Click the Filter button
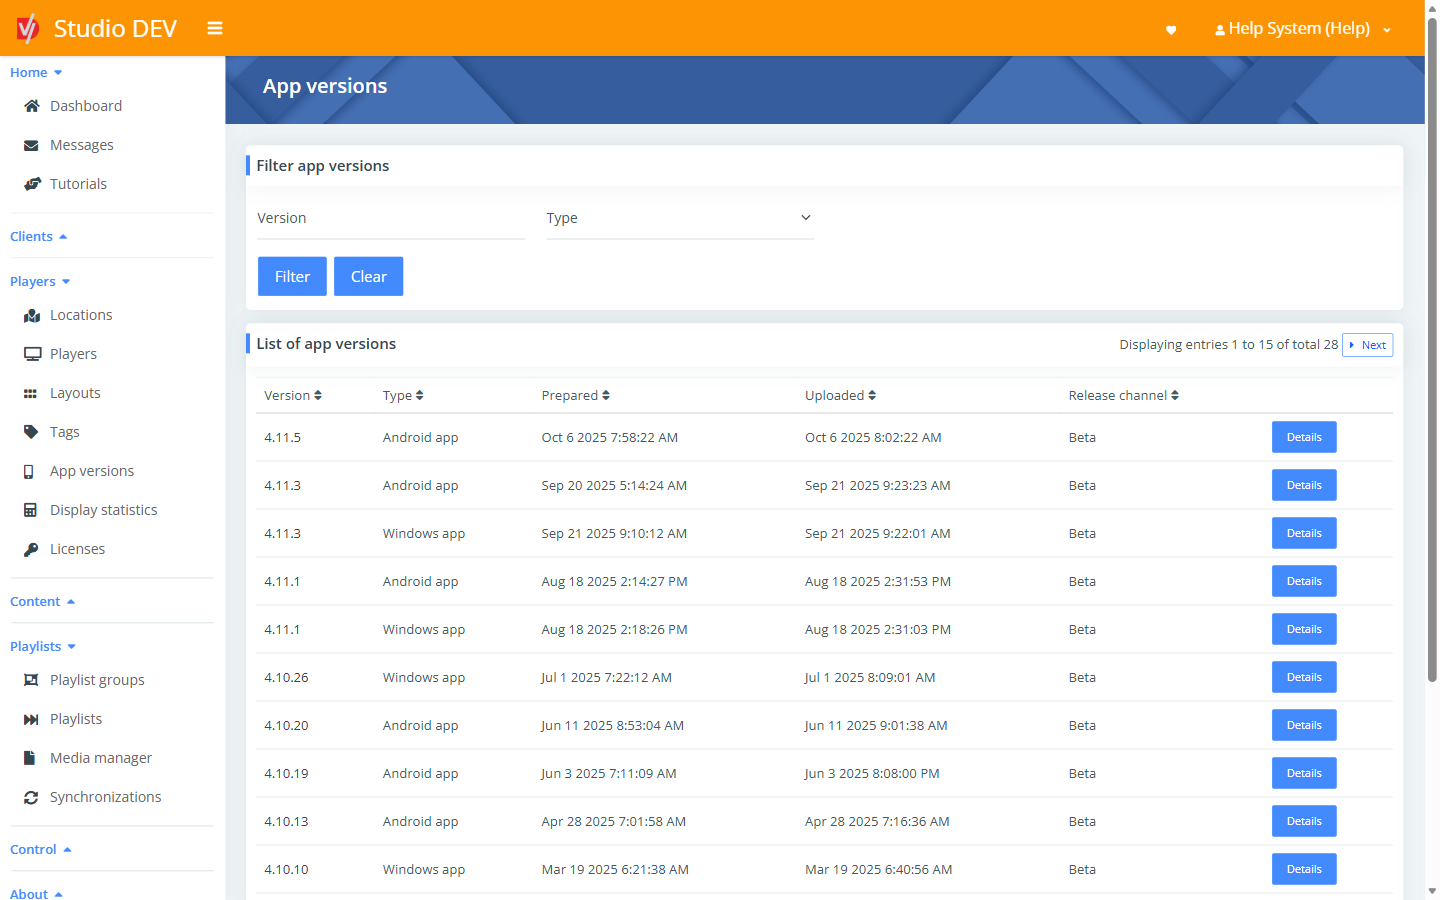 [x=292, y=277]
